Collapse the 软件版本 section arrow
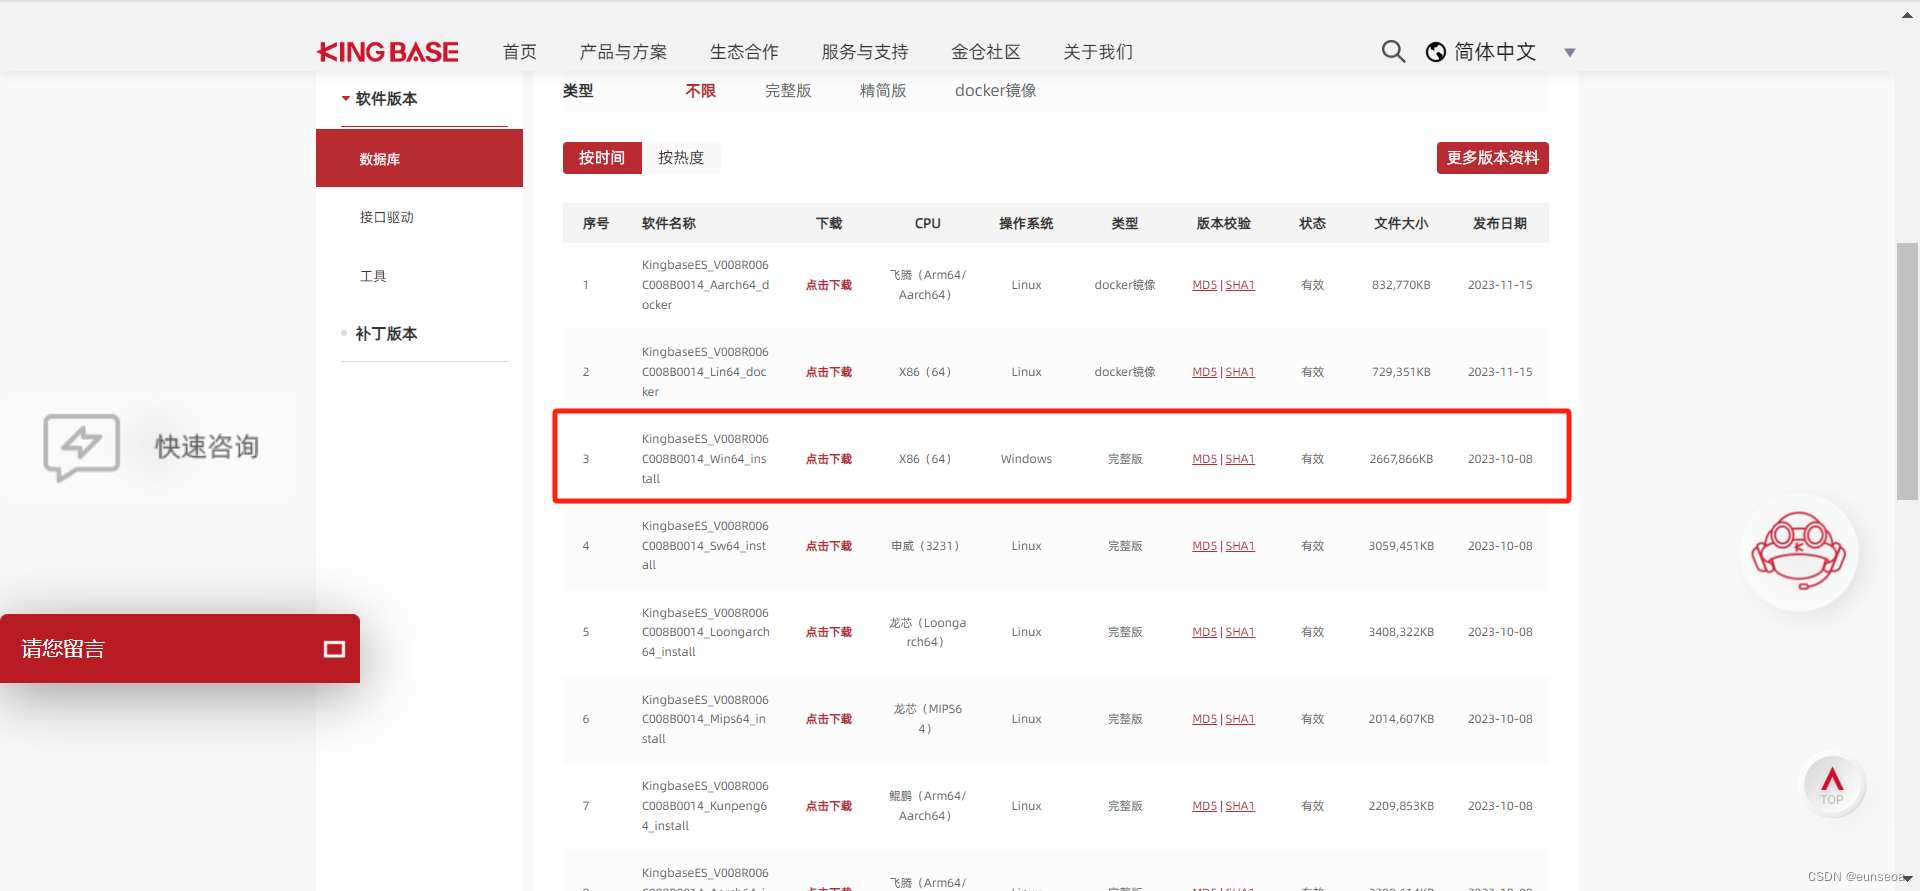Image resolution: width=1920 pixels, height=891 pixels. (346, 99)
